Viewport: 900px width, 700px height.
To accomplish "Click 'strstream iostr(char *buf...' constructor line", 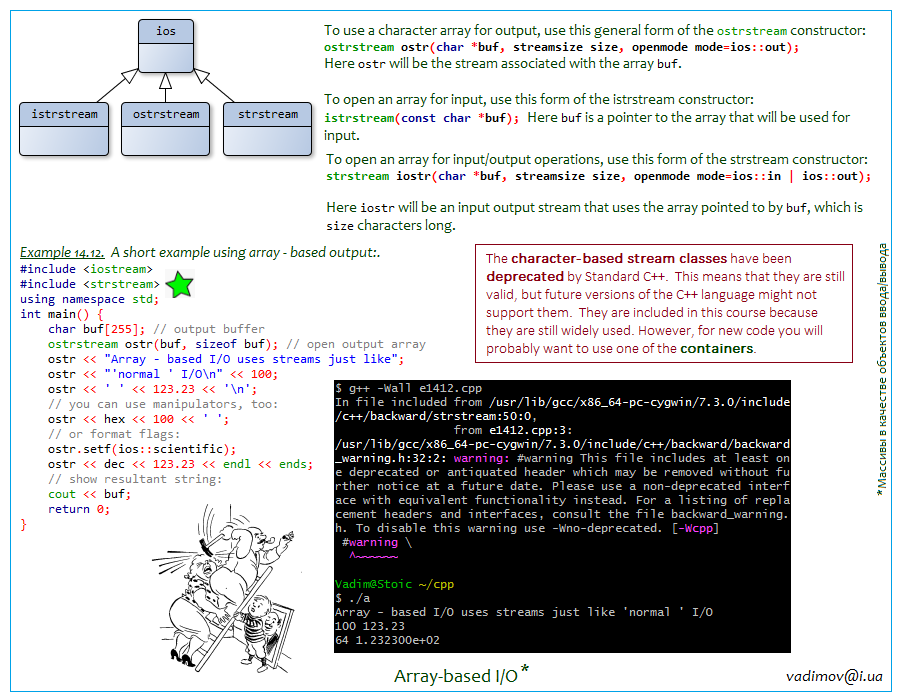I will click(598, 176).
